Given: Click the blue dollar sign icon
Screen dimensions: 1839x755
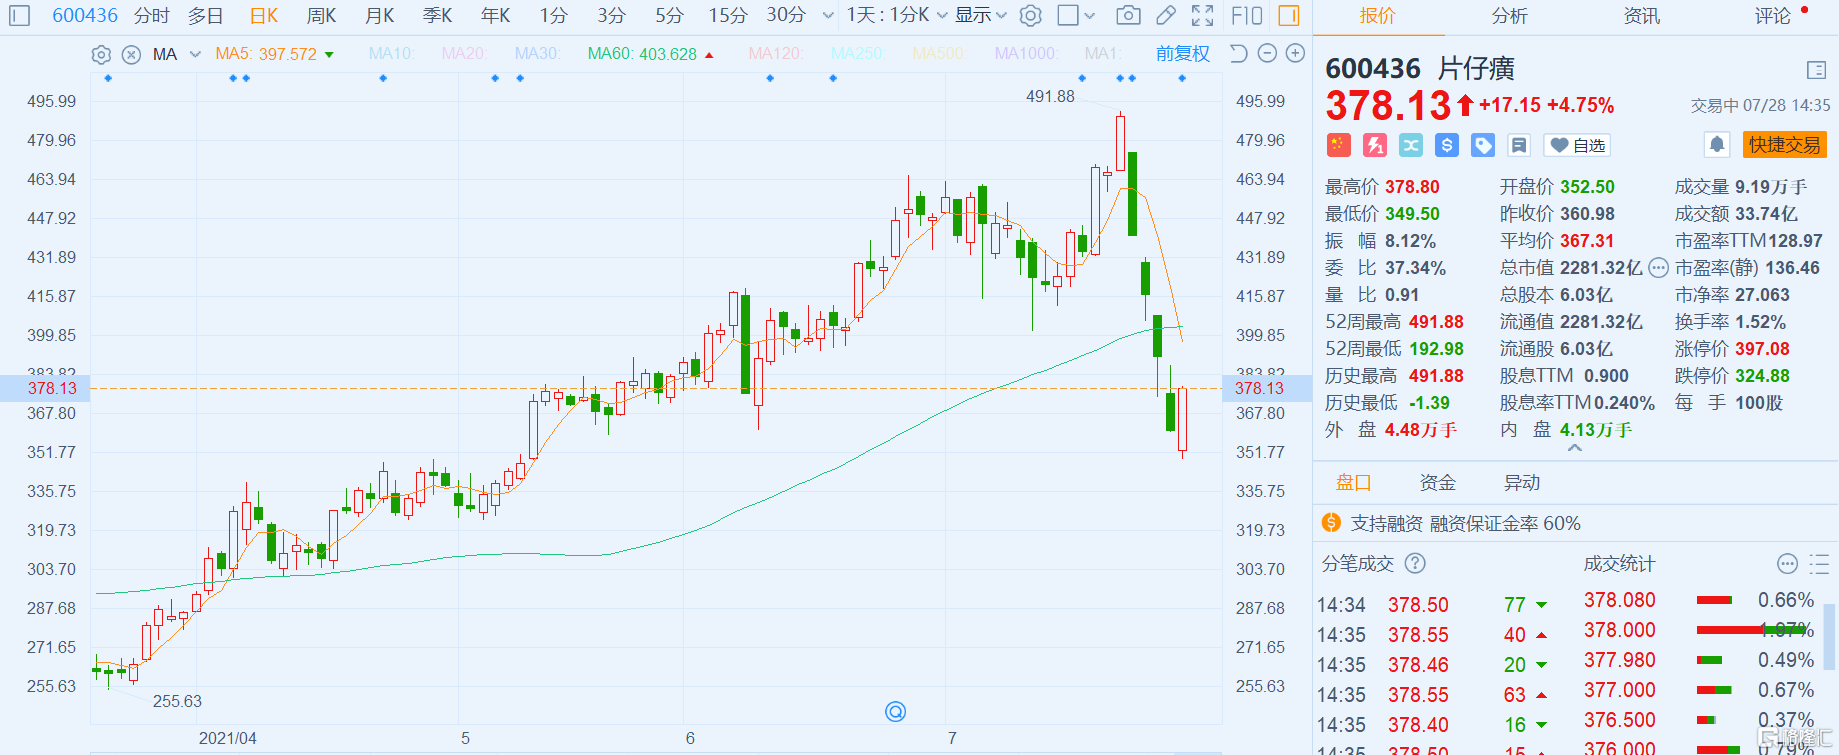Looking at the screenshot, I should (x=1447, y=145).
